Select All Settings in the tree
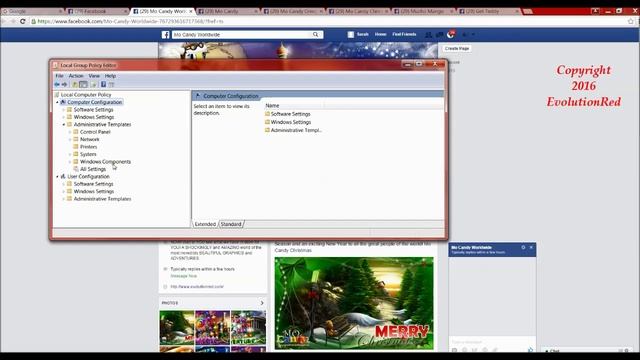Viewport: 640px width, 360px height. [93, 169]
